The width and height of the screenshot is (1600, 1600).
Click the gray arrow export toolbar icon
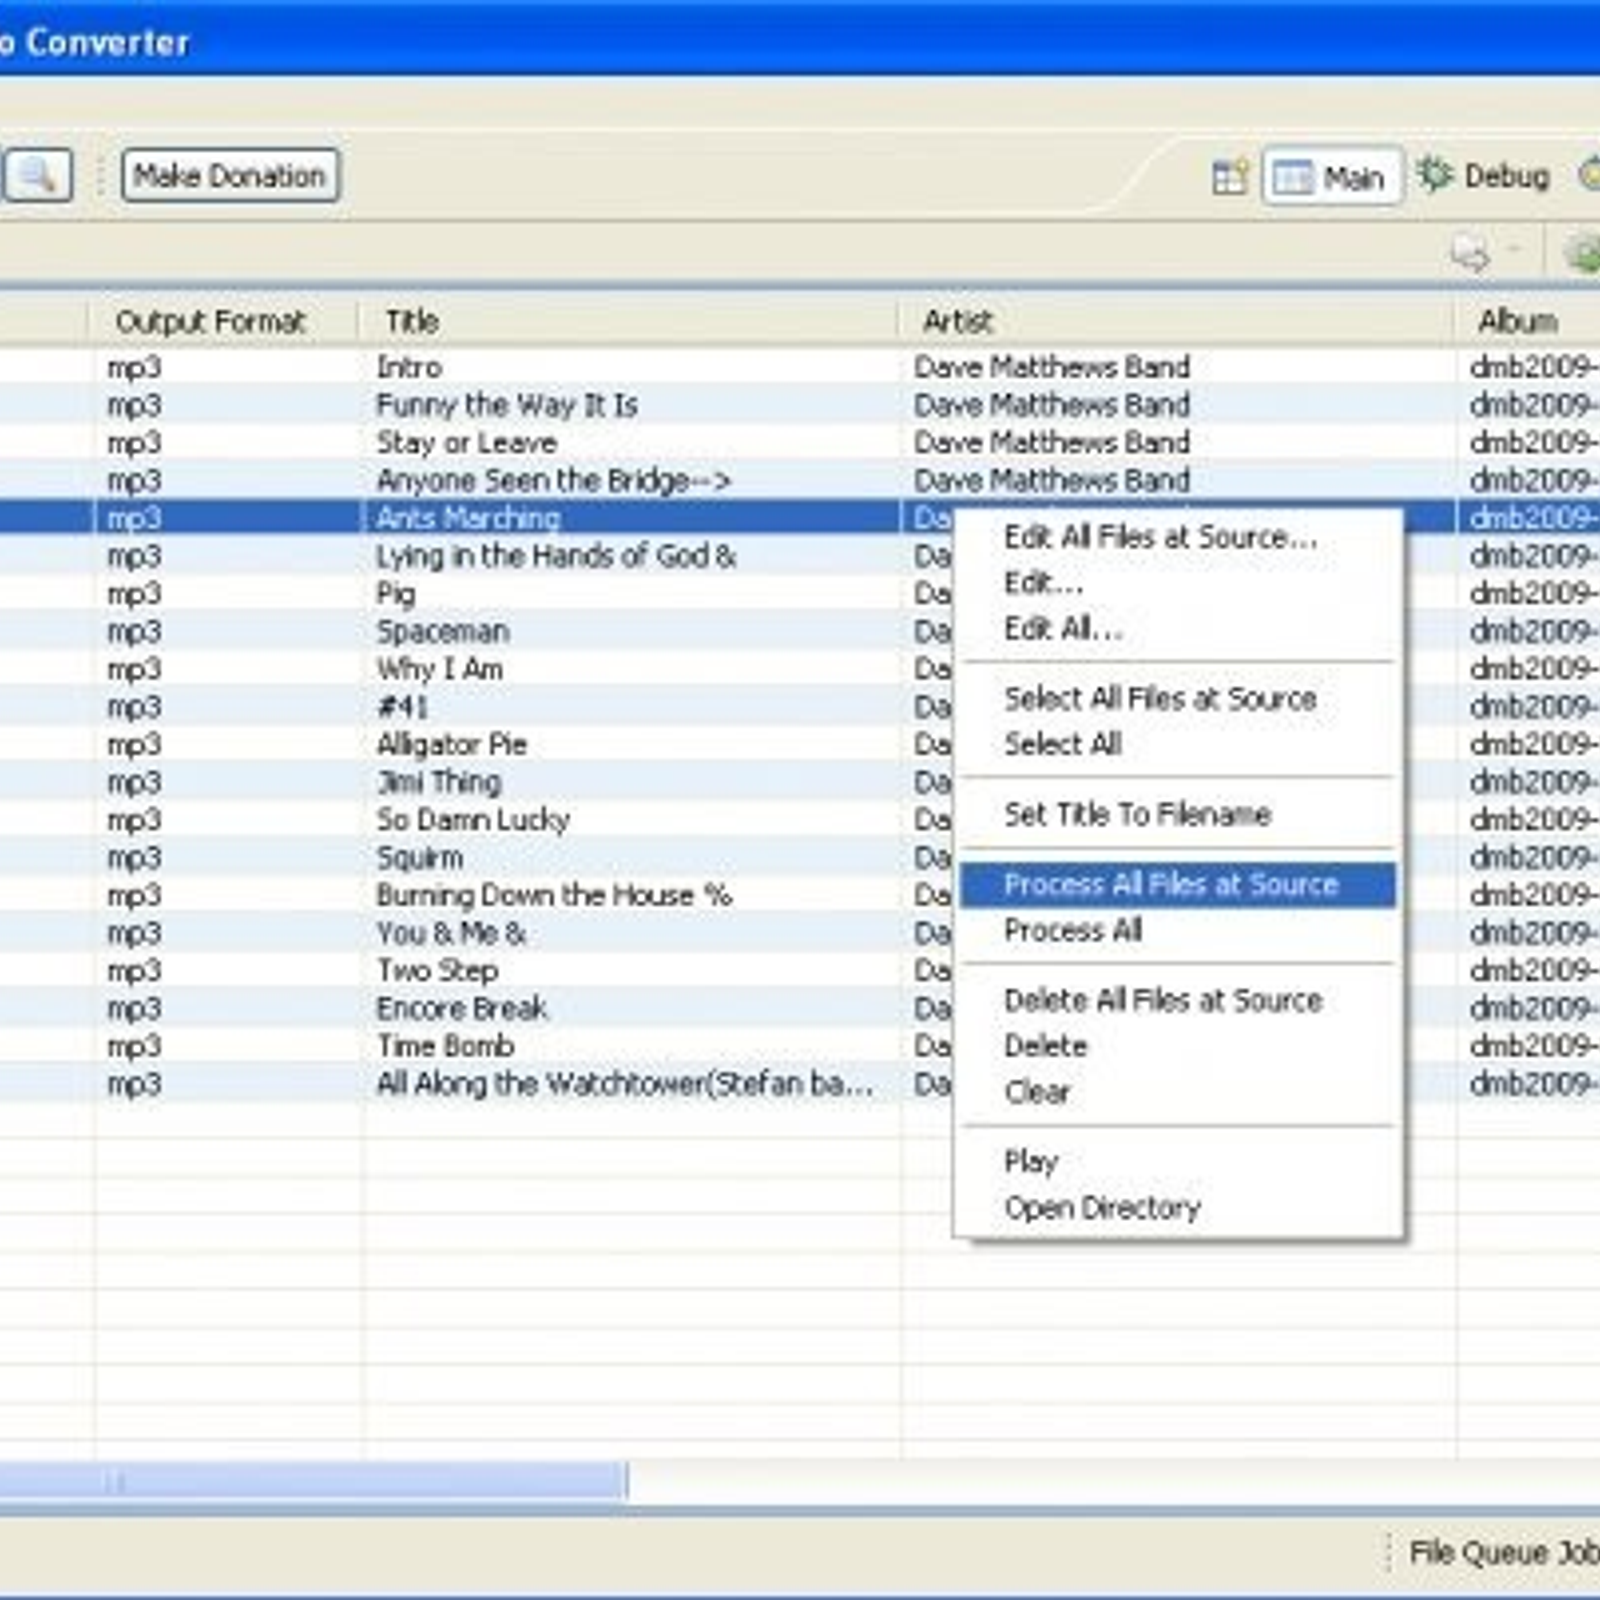coord(1470,253)
